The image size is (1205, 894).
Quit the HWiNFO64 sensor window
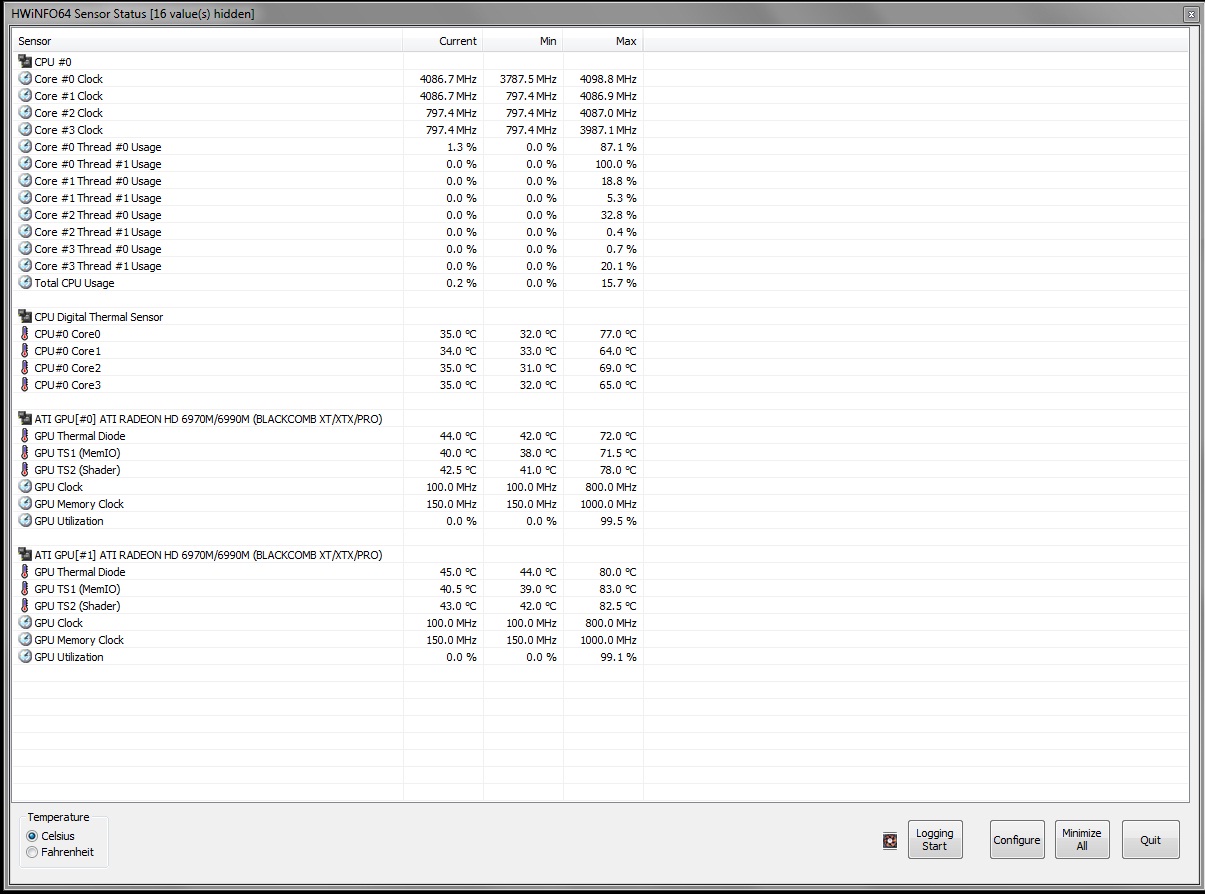pos(1150,840)
